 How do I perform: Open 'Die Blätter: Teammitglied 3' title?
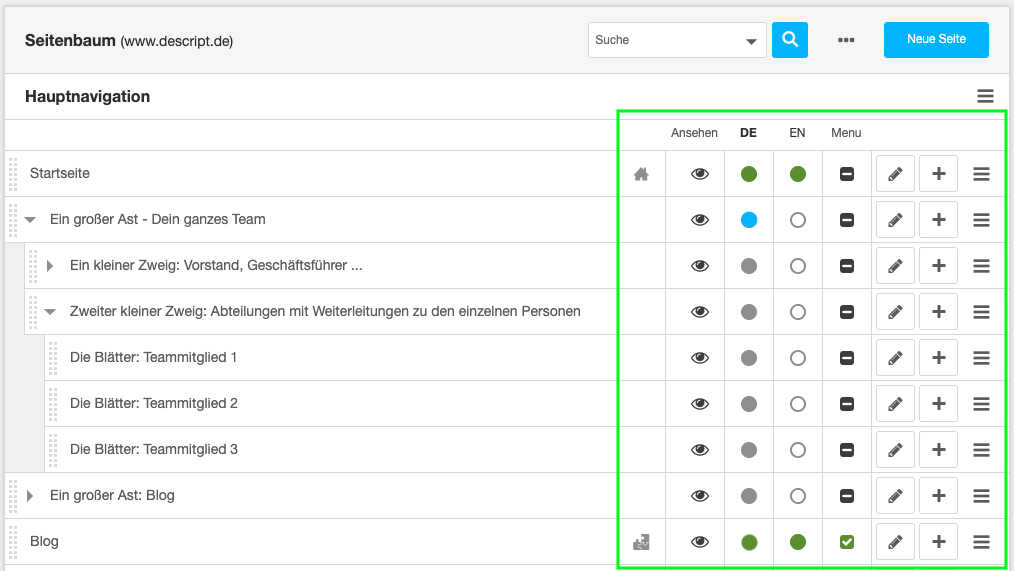coord(154,449)
